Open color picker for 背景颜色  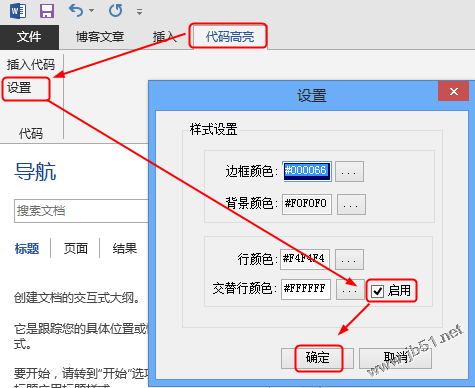[351, 204]
